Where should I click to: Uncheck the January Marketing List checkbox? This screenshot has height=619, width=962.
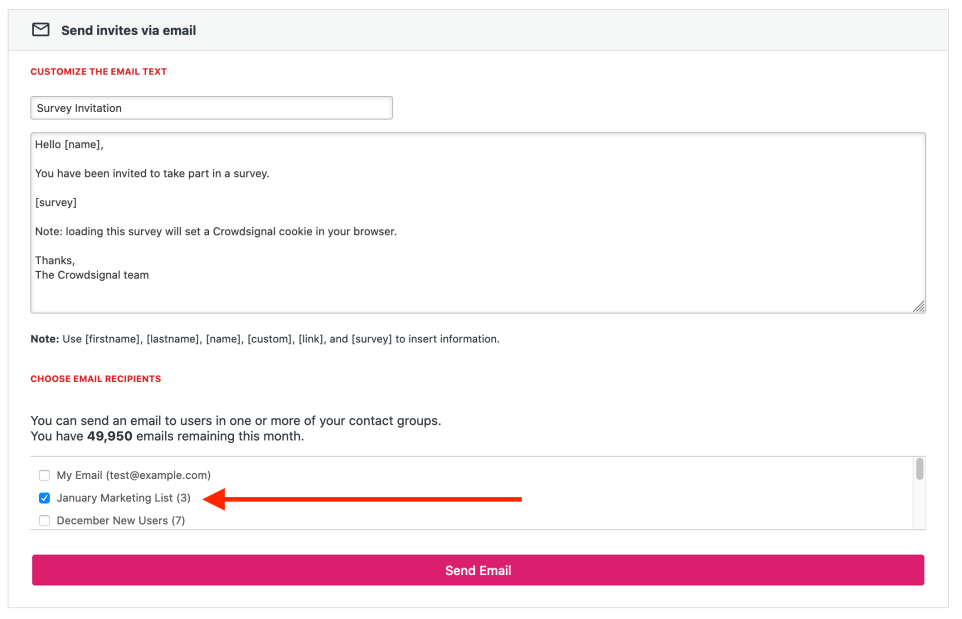click(x=44, y=498)
